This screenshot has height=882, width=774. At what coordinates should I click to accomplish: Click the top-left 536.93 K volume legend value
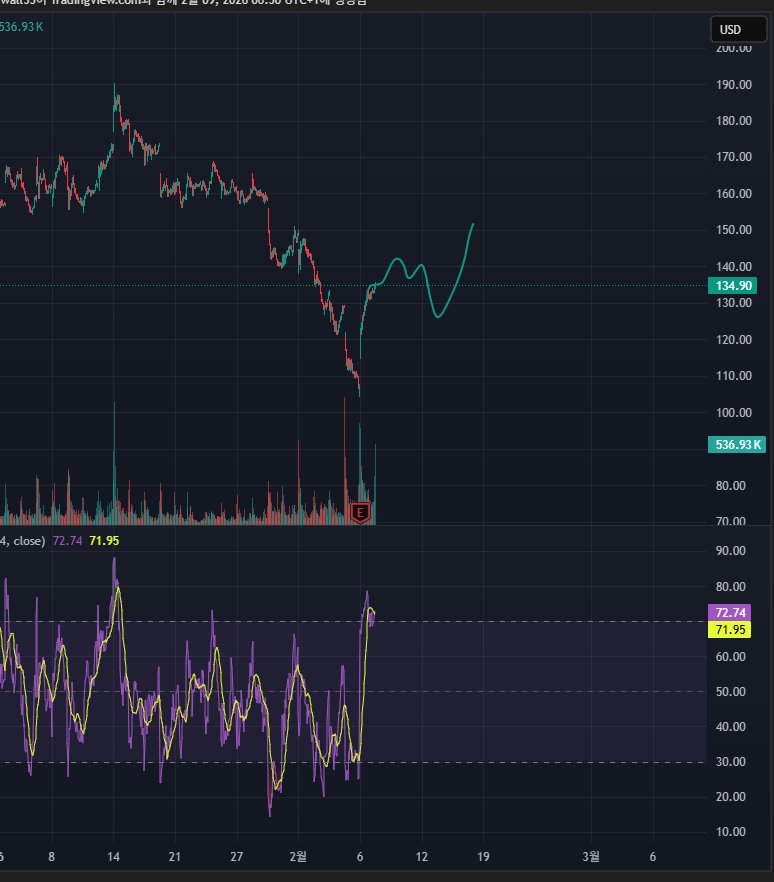(21, 26)
